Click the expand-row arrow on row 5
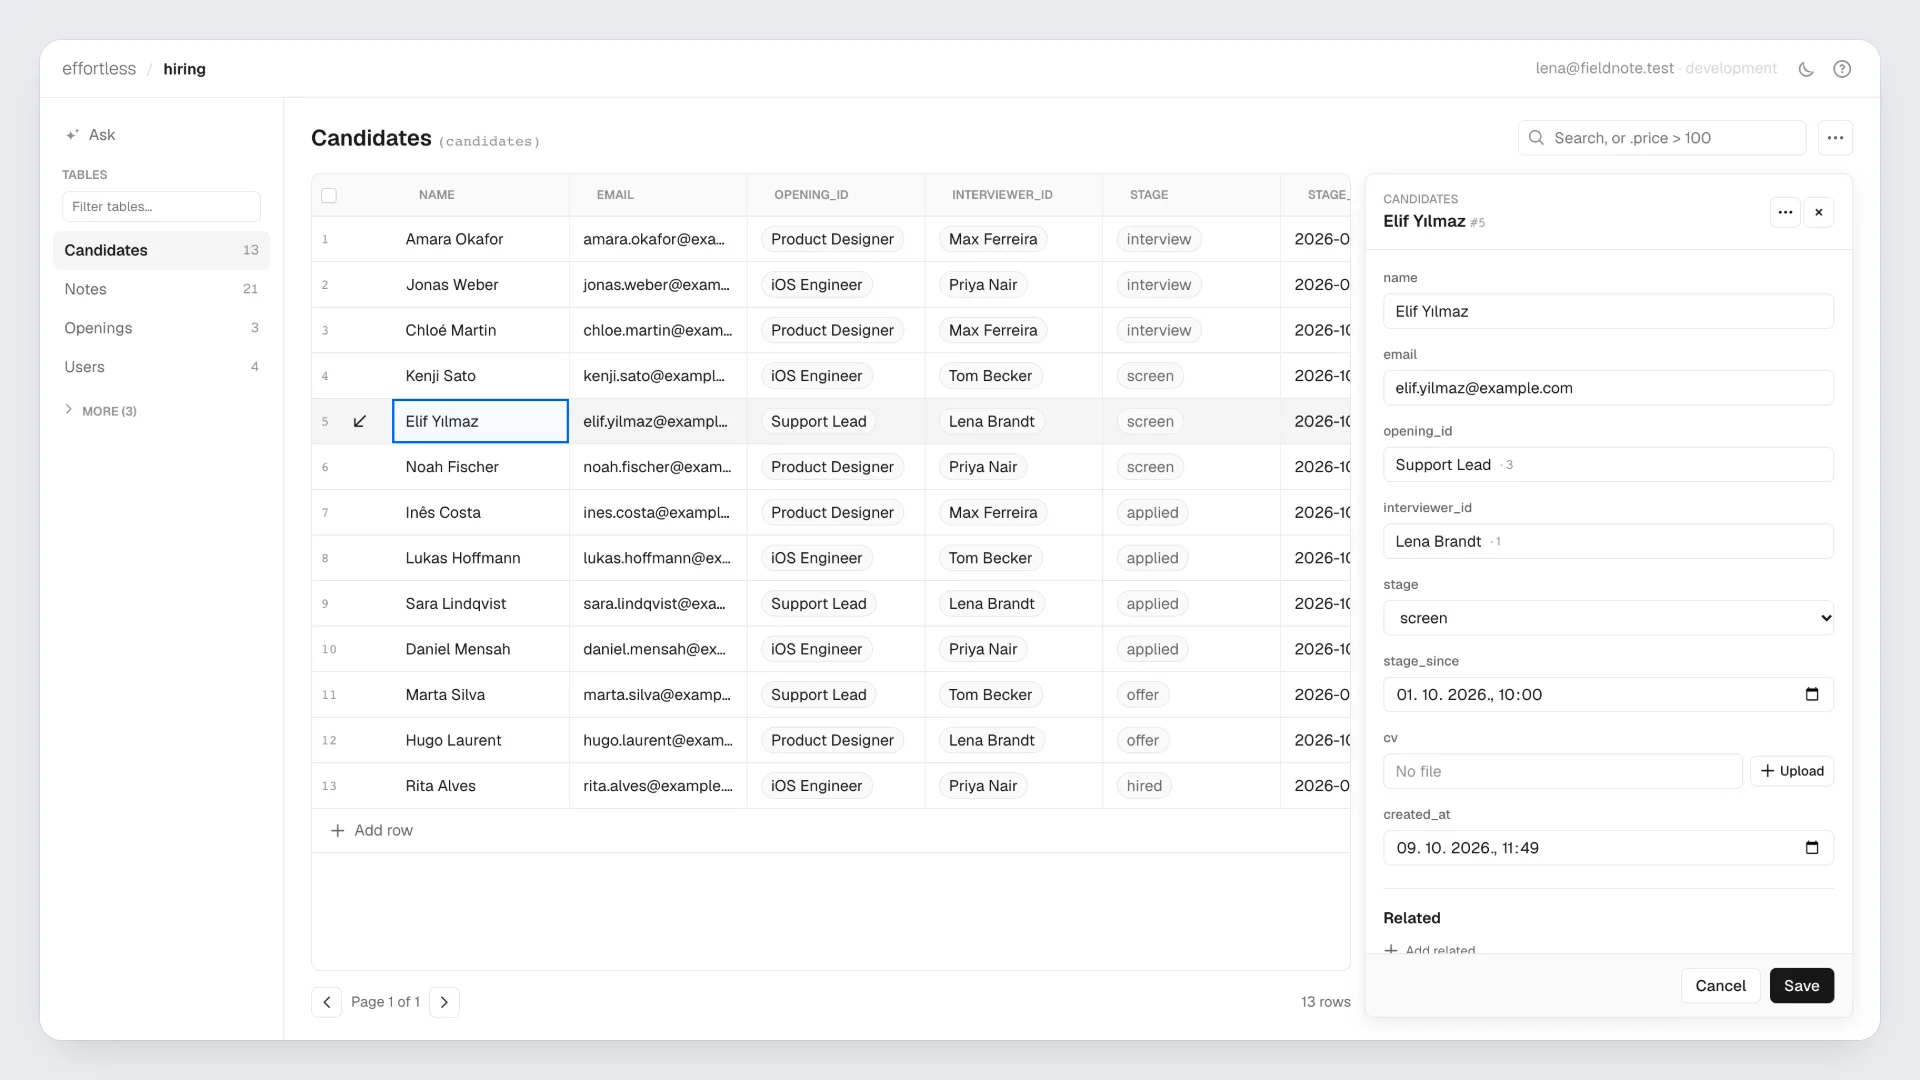This screenshot has width=1920, height=1080. 360,421
